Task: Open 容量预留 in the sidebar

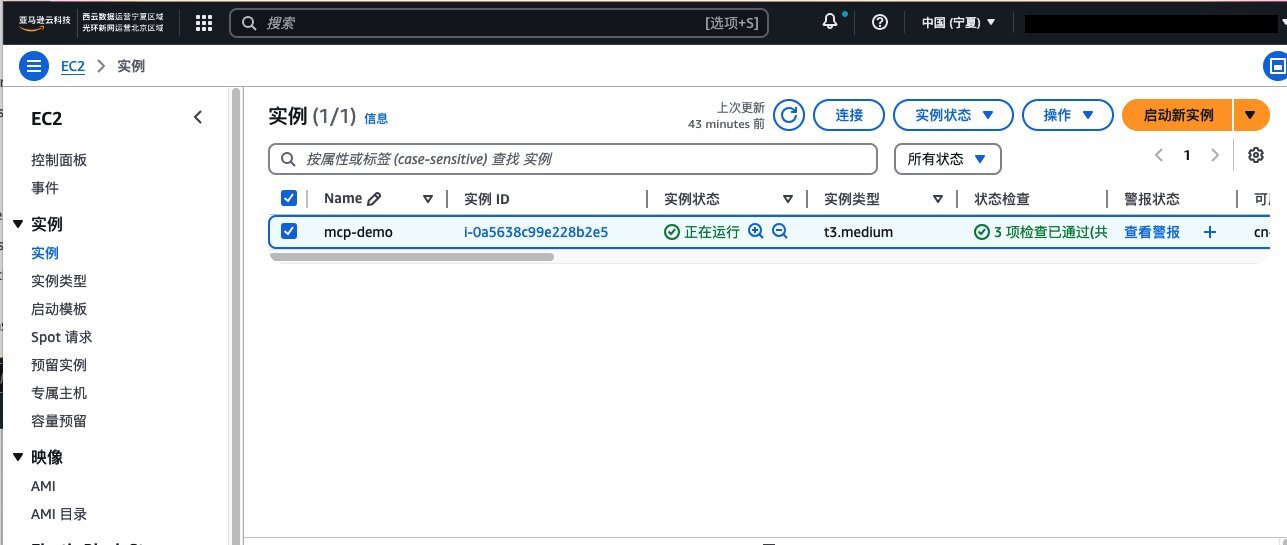Action: [x=59, y=421]
